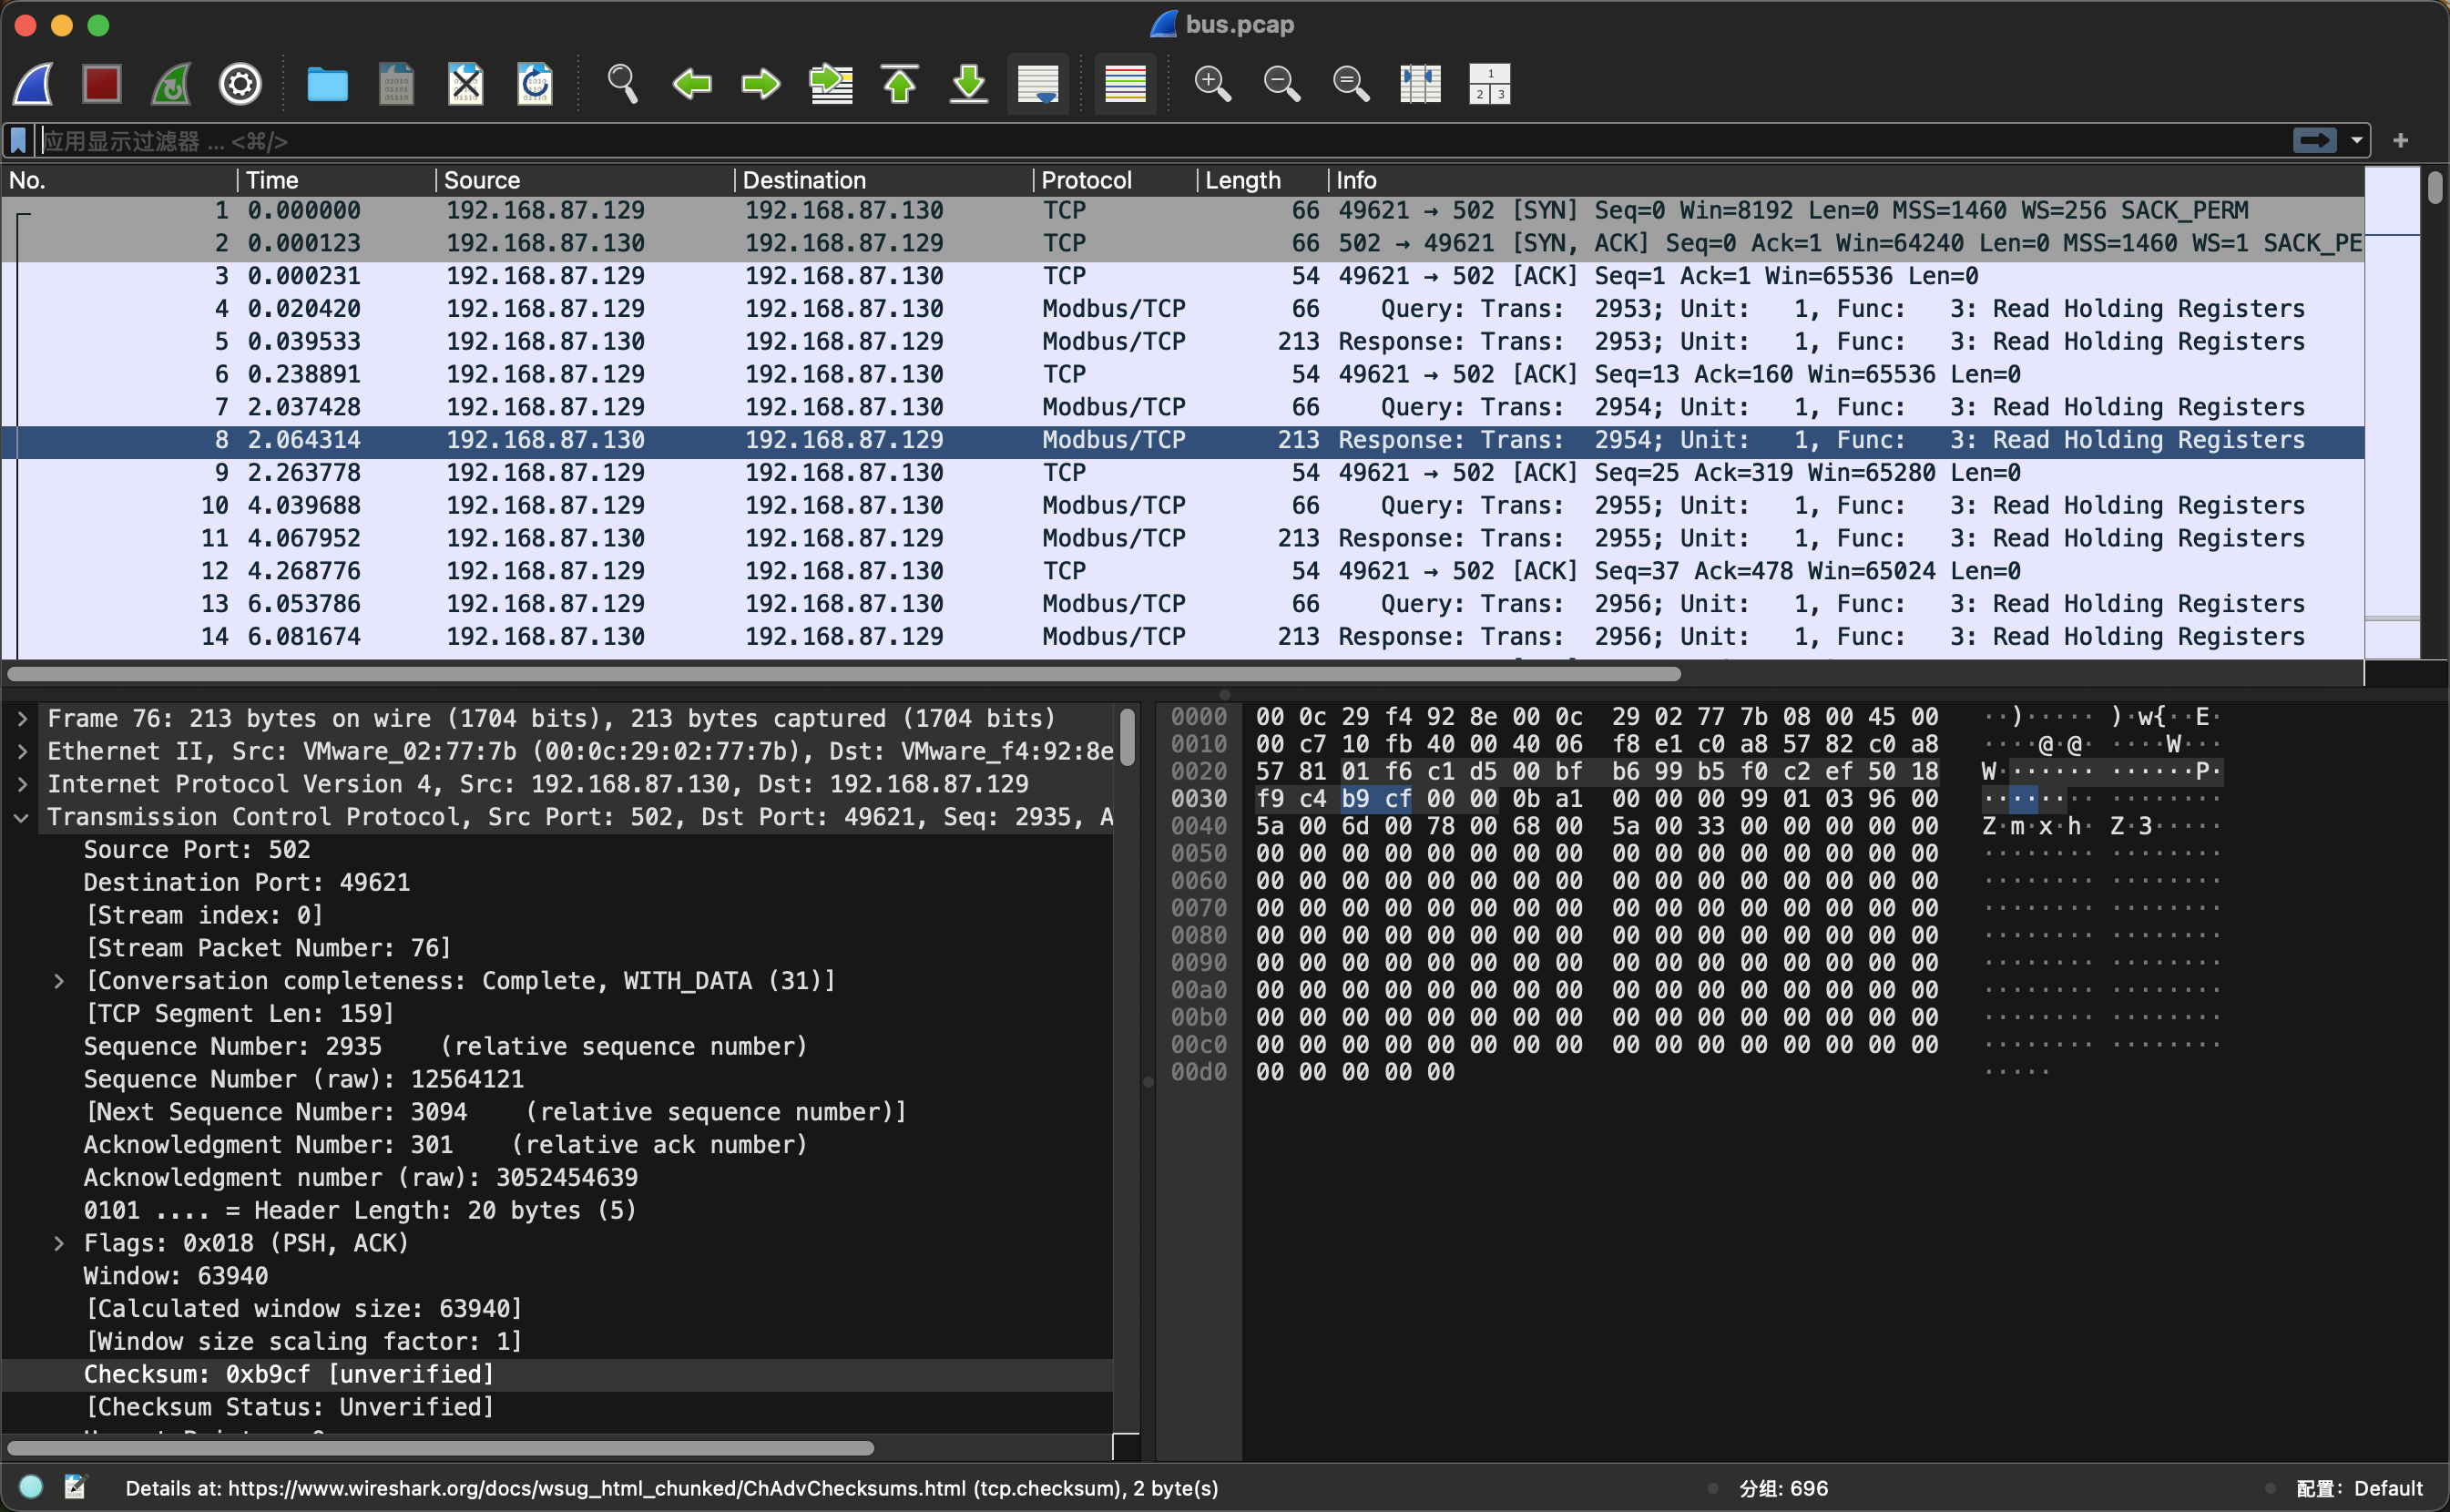This screenshot has height=1512, width=2450.
Task: Zoom in packet text
Action: (1213, 84)
